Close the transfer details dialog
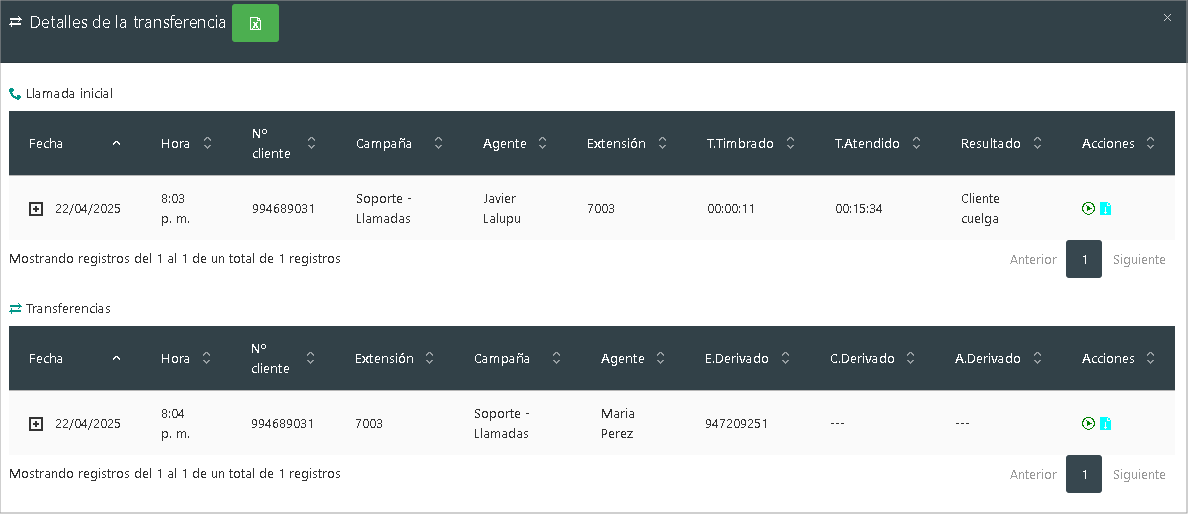 [1167, 17]
